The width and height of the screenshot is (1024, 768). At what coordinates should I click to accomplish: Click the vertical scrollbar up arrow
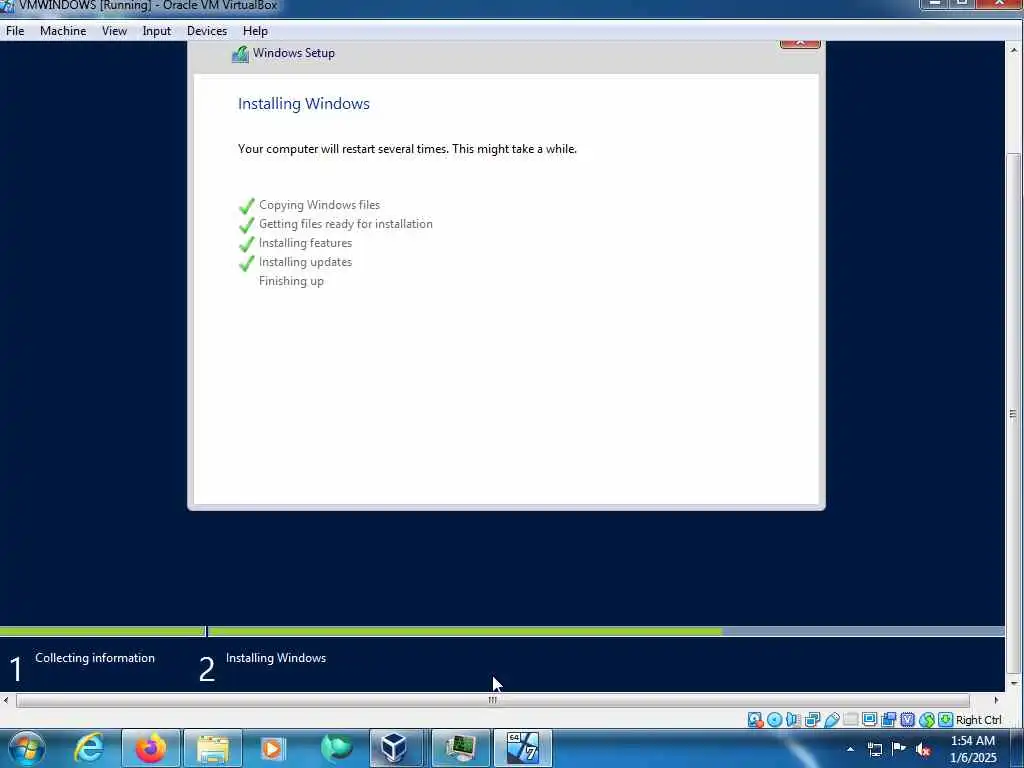[1014, 50]
